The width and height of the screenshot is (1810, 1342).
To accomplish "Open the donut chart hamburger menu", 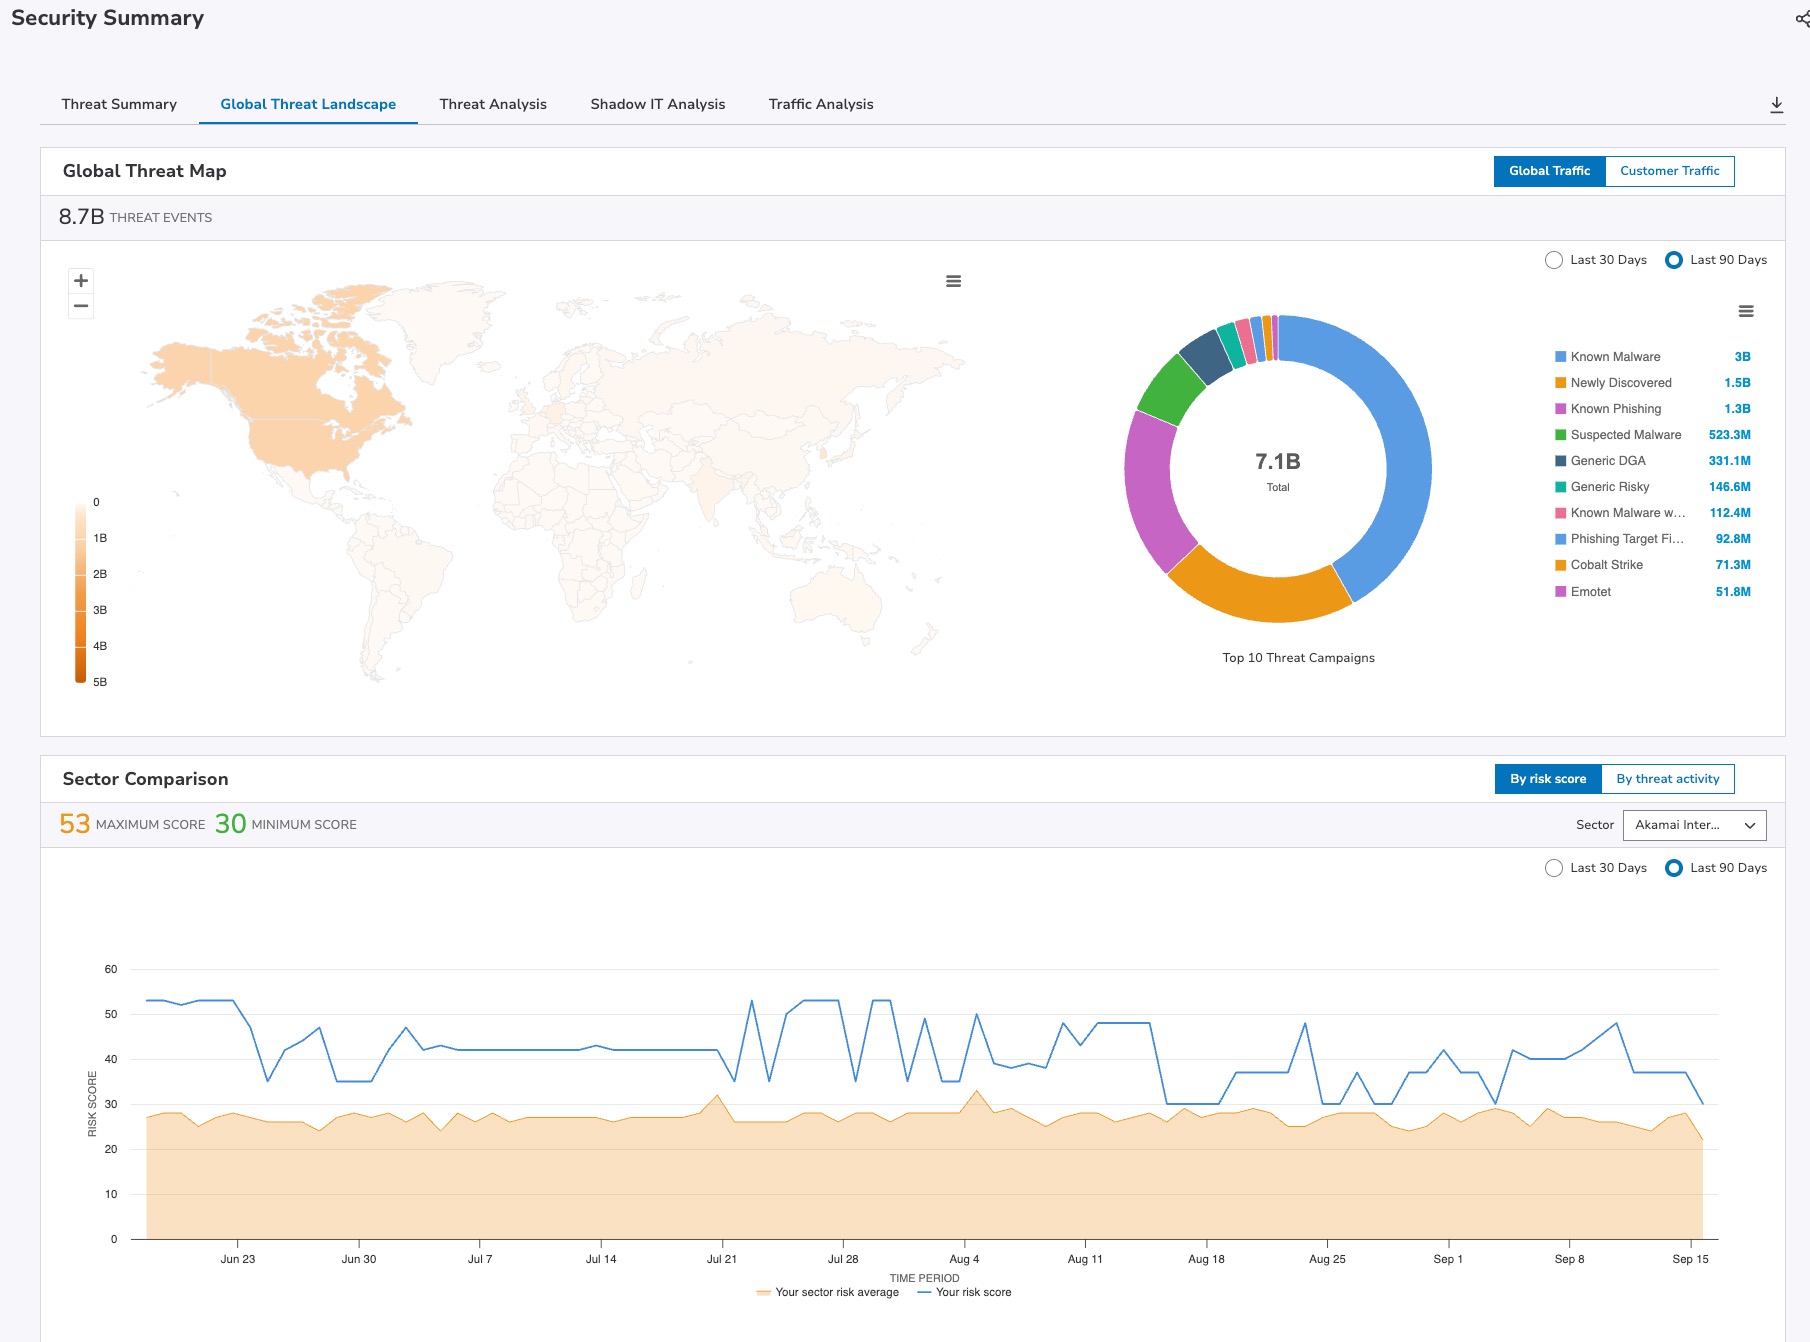I will (x=1745, y=312).
